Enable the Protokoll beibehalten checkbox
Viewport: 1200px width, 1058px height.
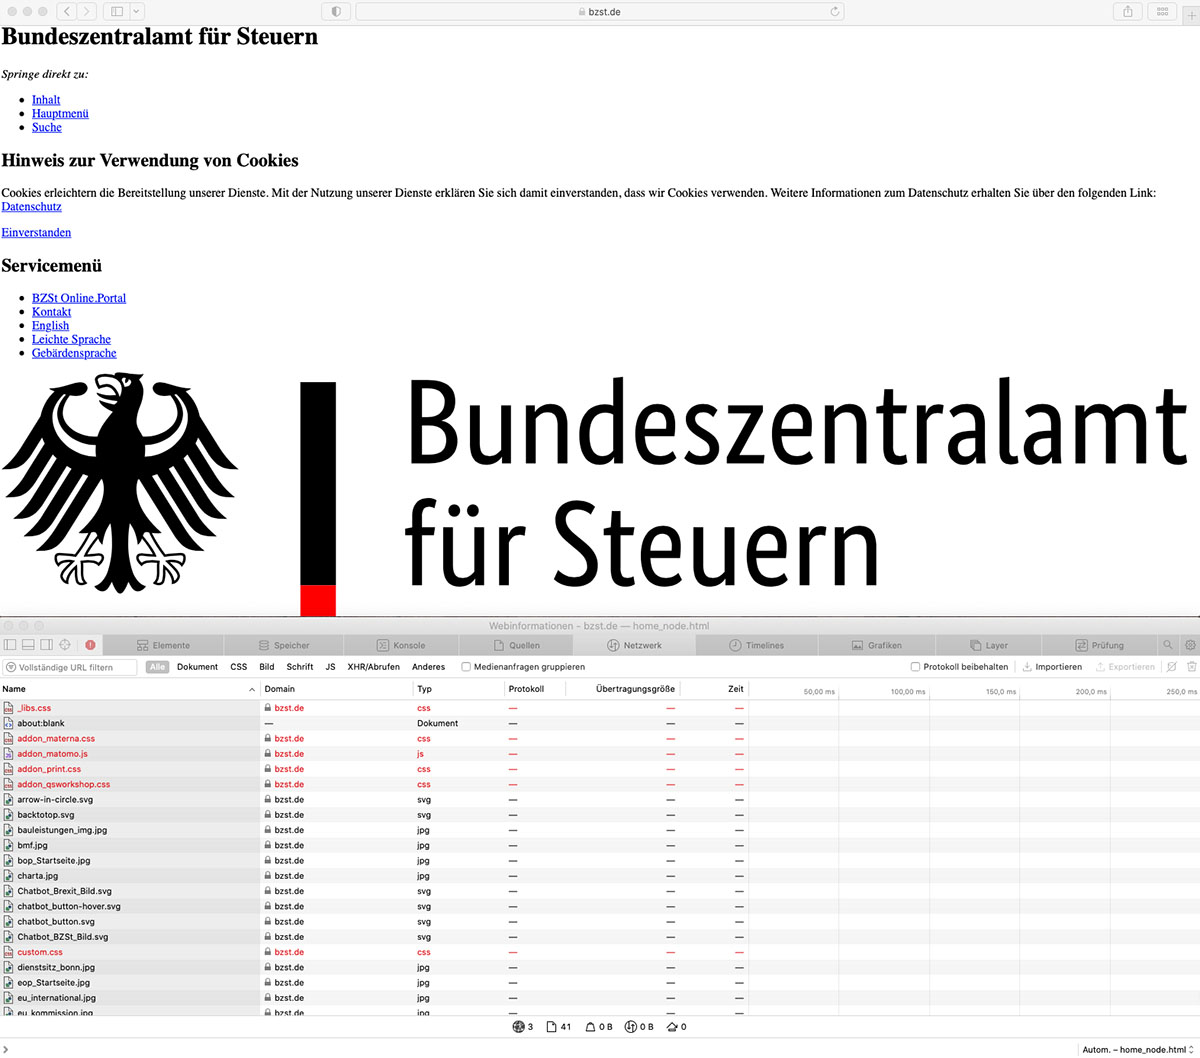click(916, 666)
